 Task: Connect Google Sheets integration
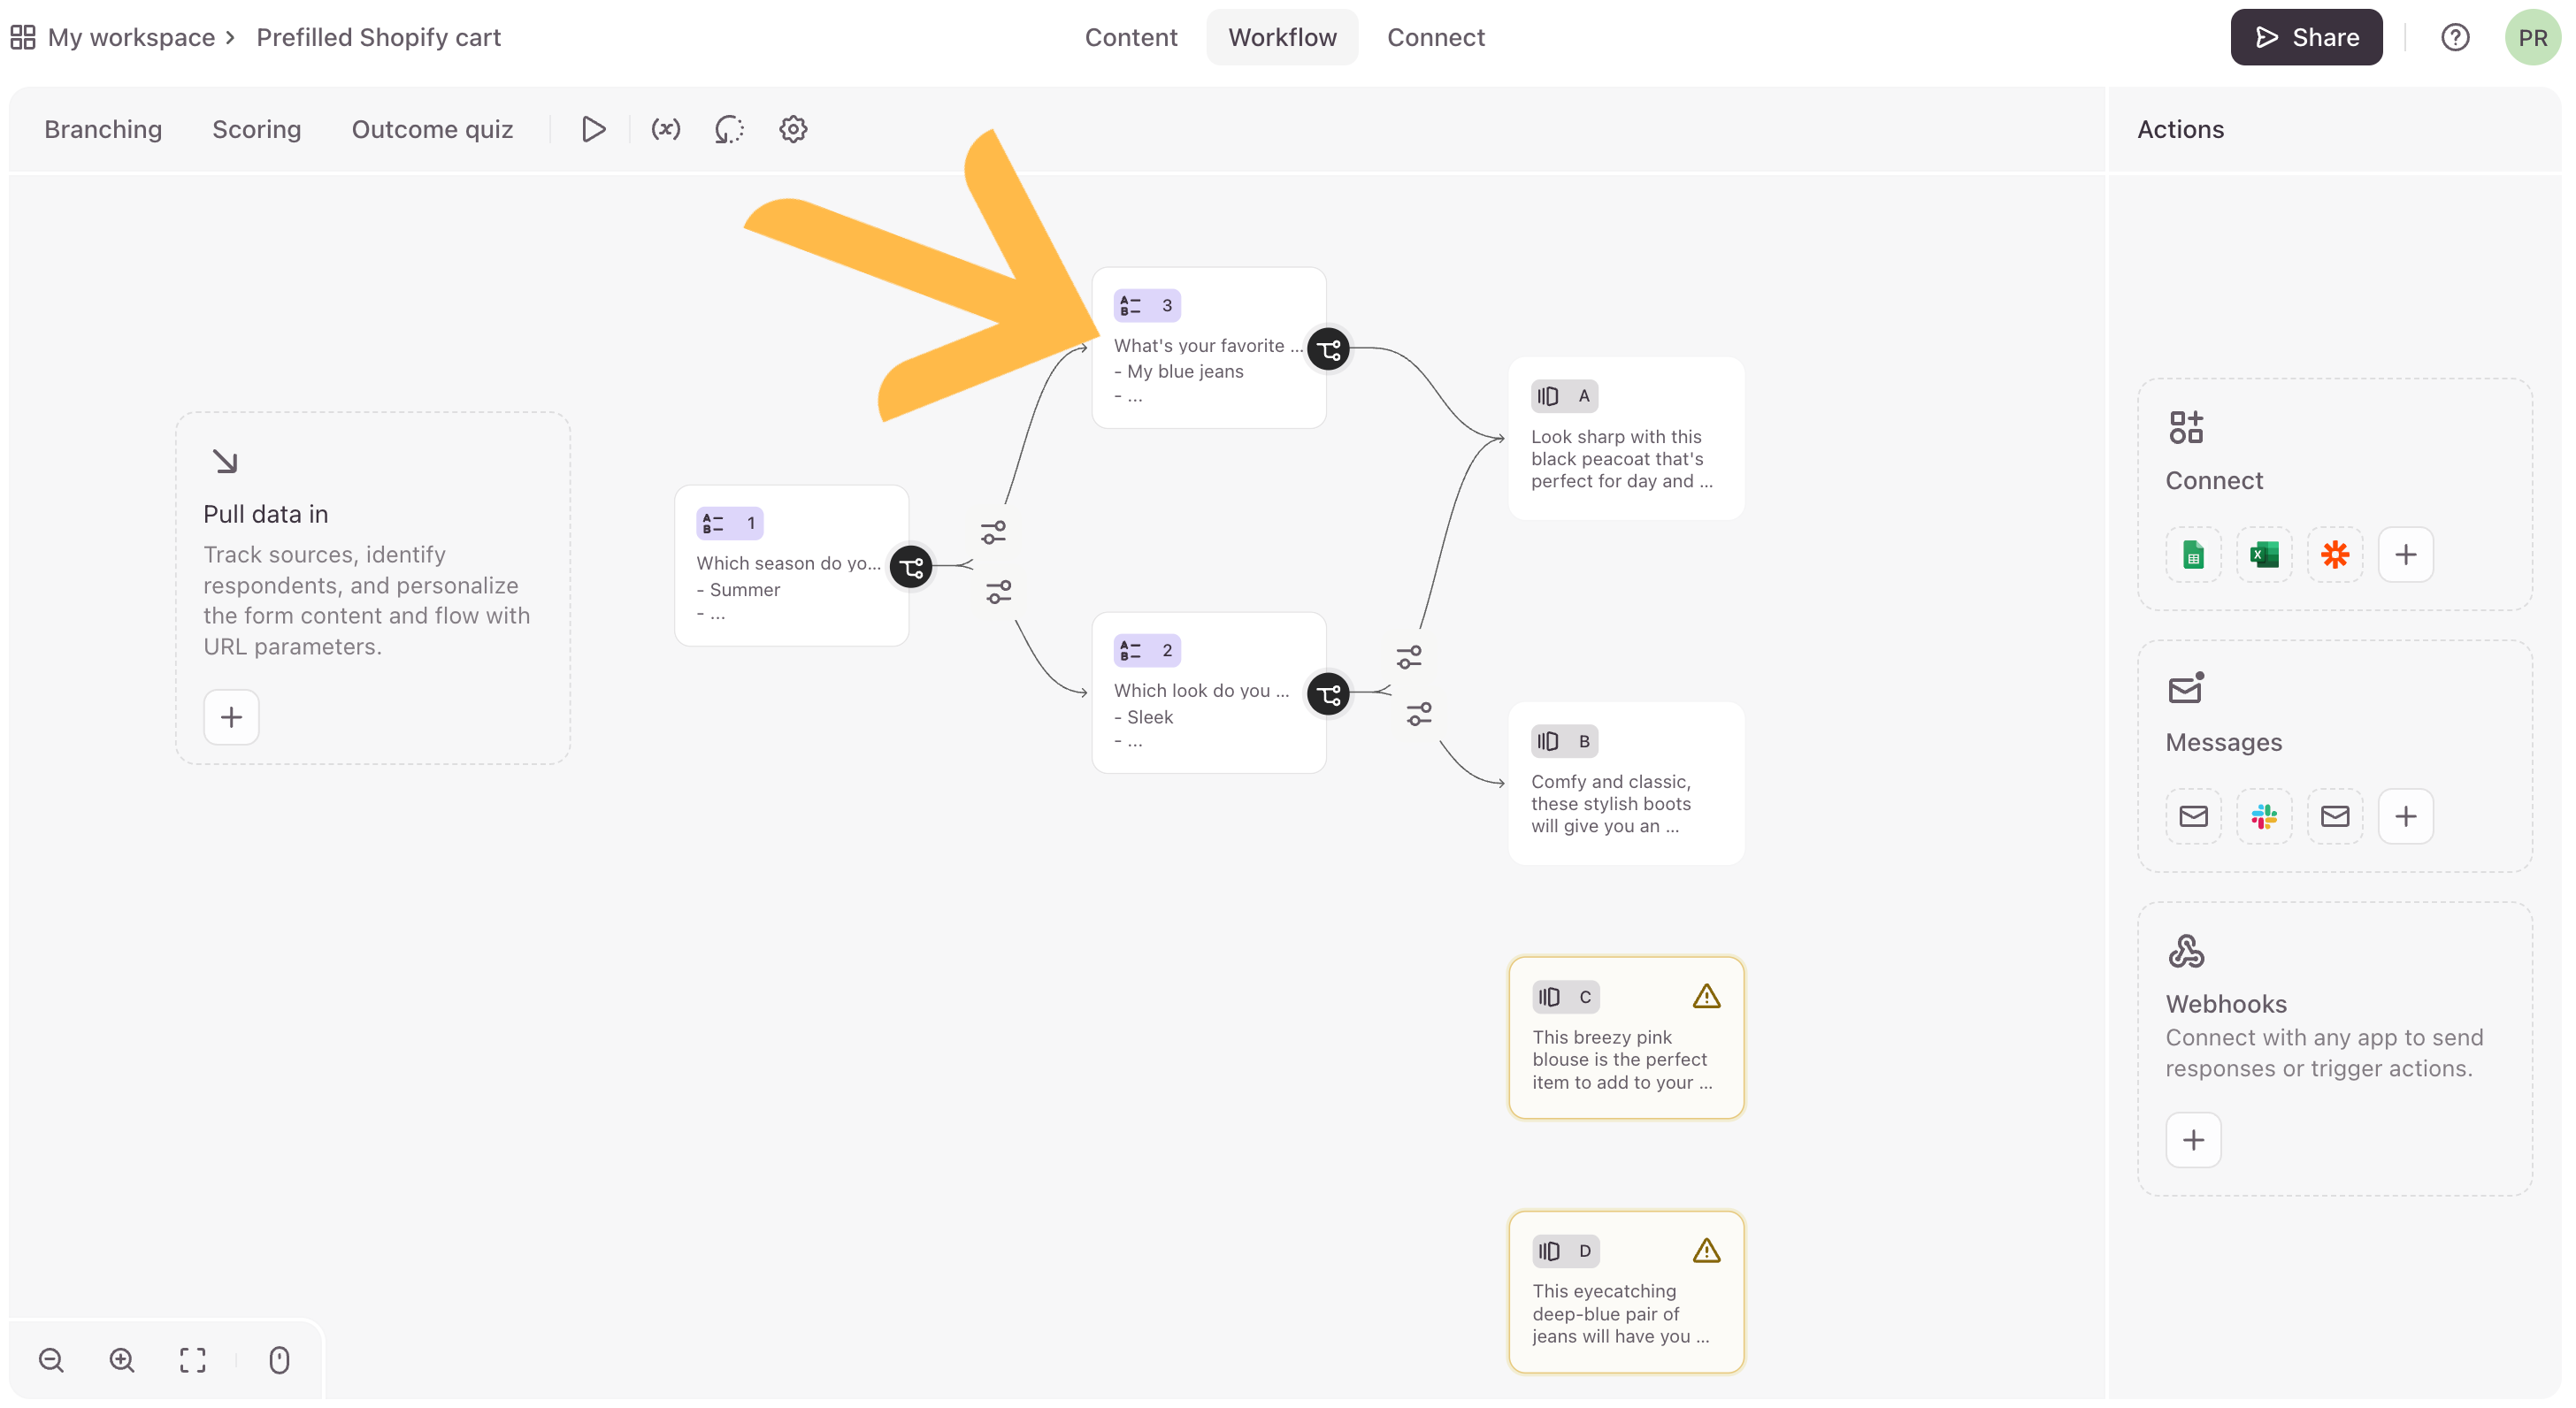point(2193,555)
